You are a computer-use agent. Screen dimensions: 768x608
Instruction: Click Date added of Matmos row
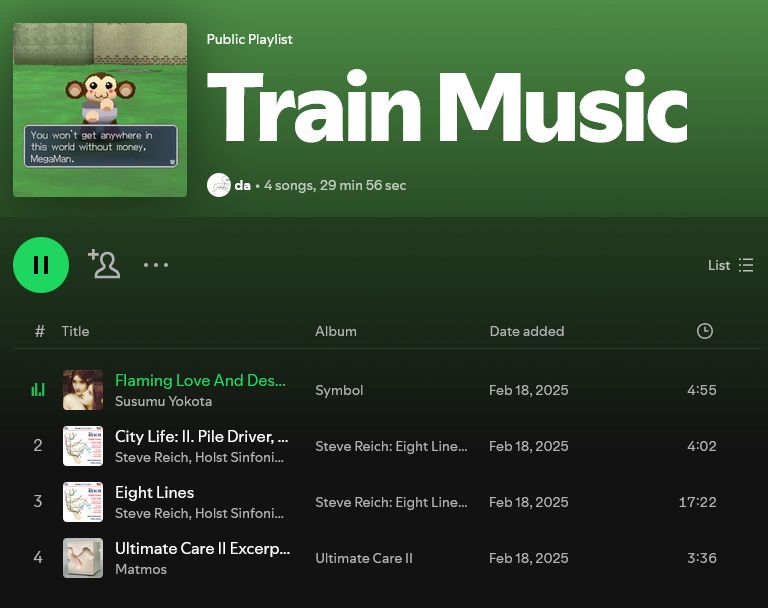pos(528,559)
